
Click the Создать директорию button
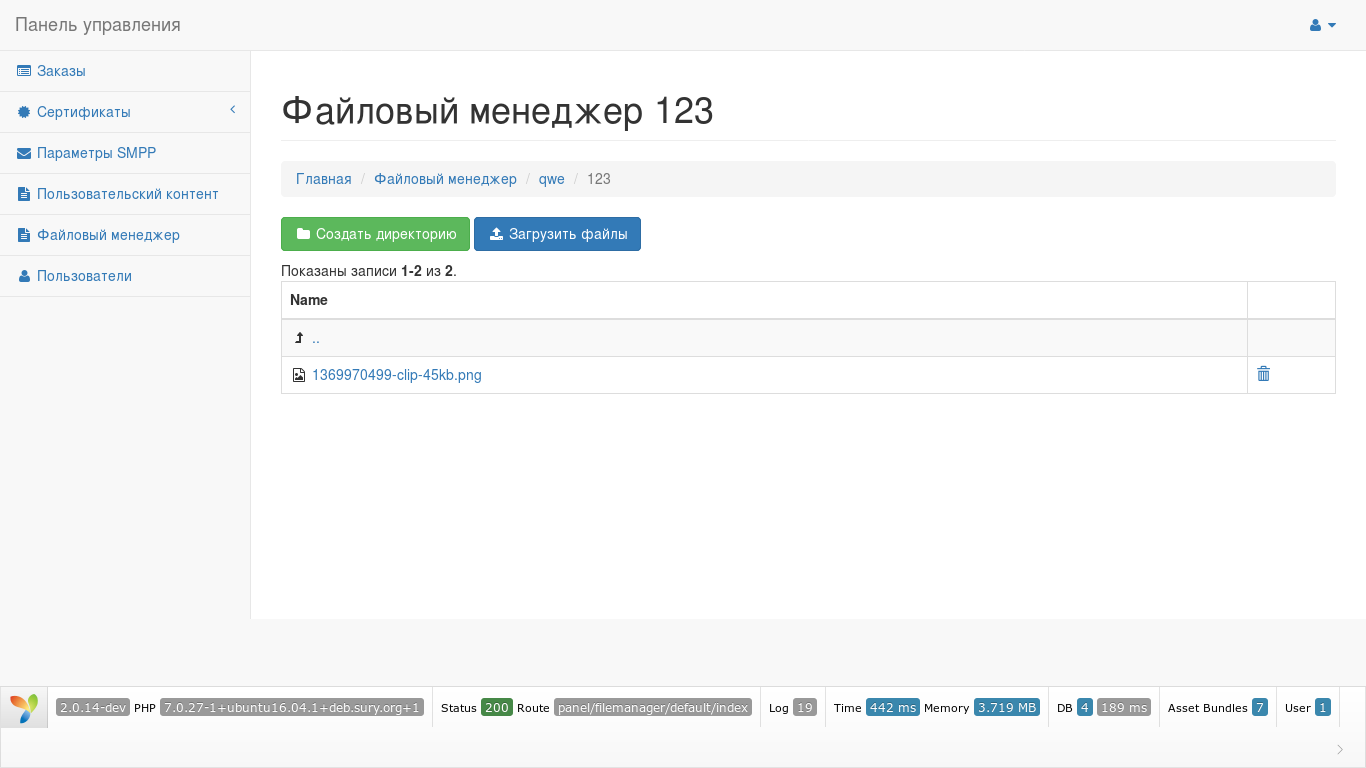click(375, 234)
